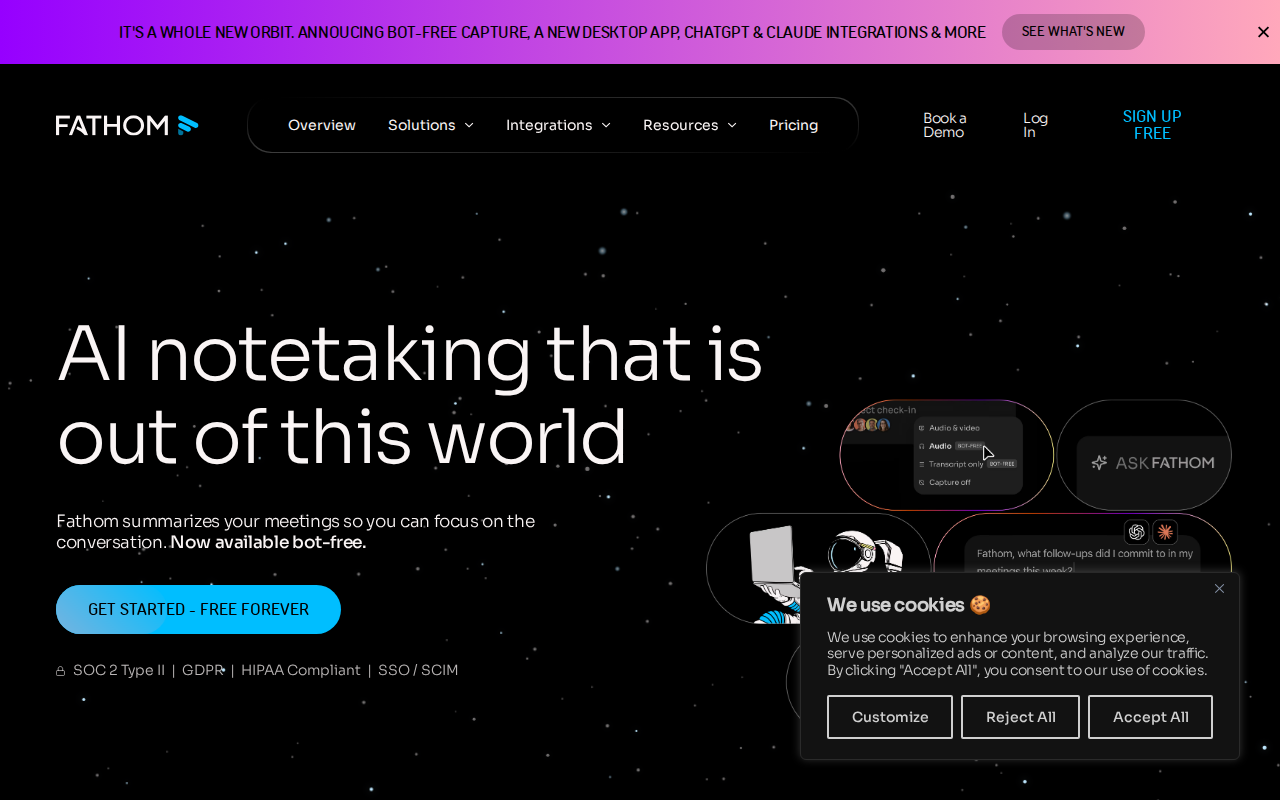
Task: Select the Transcript only capture option
Action: (966, 464)
